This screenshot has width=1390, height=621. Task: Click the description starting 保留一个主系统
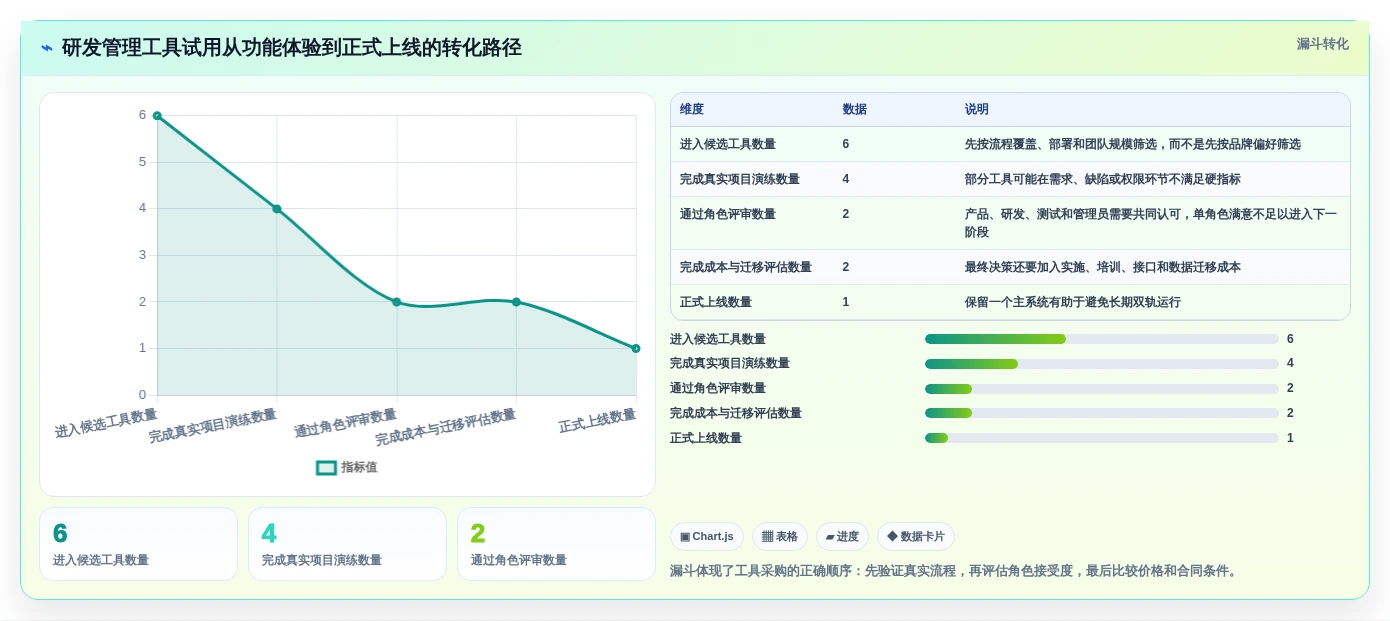click(x=1073, y=302)
